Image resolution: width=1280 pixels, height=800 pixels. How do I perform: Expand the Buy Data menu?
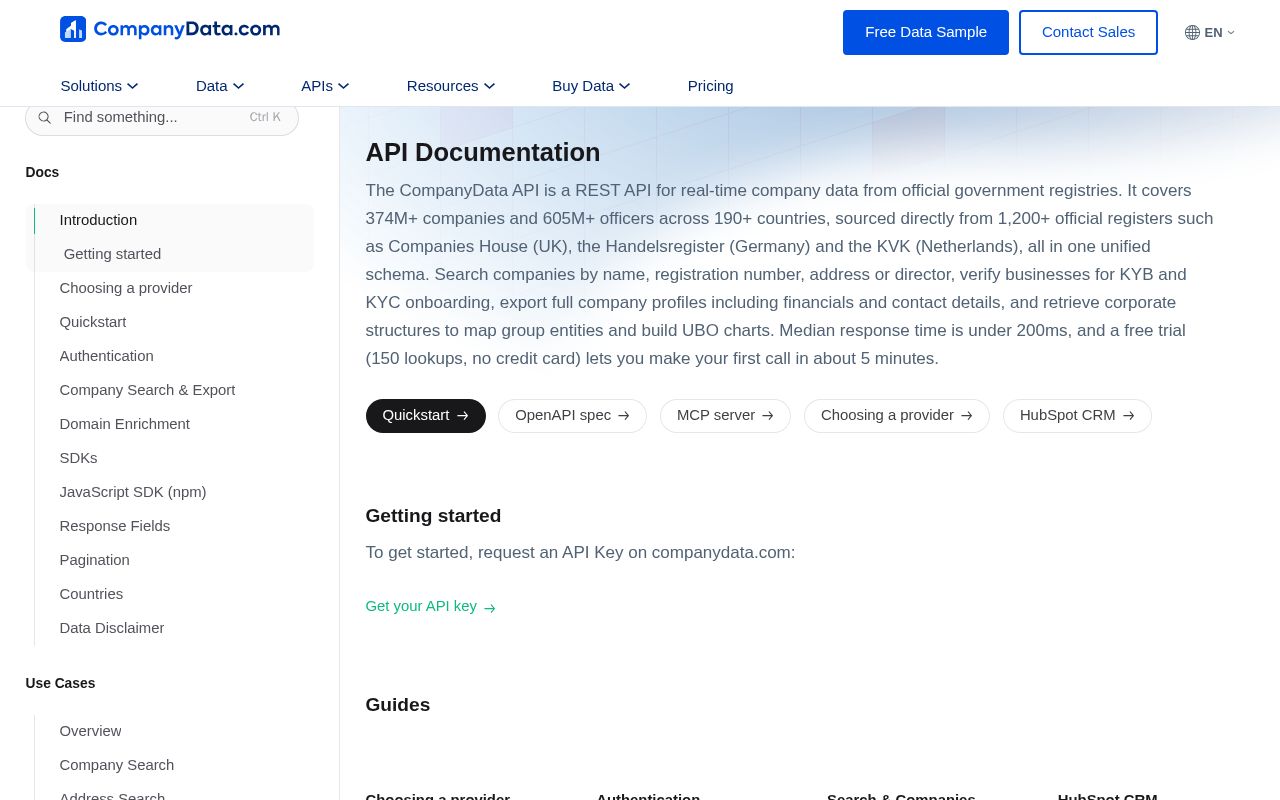pyautogui.click(x=591, y=86)
